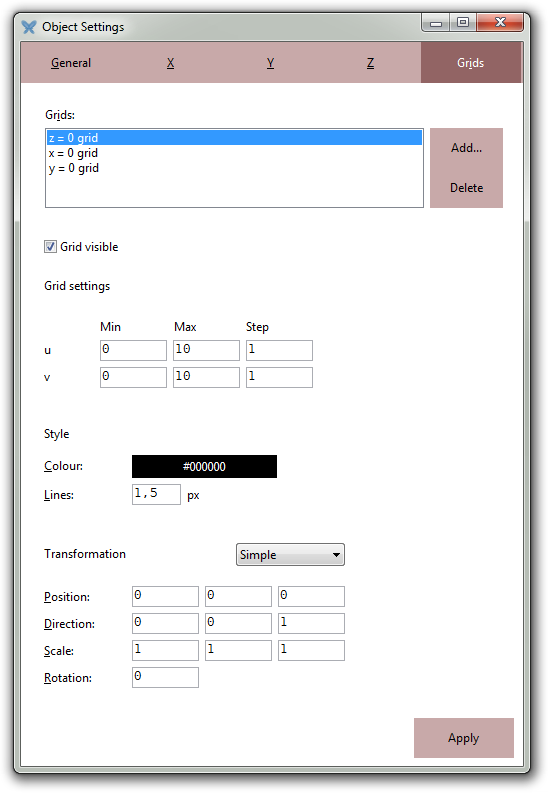The width and height of the screenshot is (548, 793).
Task: Click the Delete grid button
Action: (466, 188)
